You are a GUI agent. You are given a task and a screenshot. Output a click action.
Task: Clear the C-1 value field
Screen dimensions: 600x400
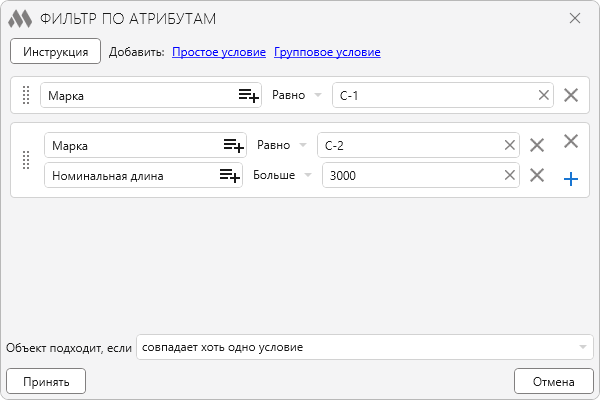(x=544, y=95)
